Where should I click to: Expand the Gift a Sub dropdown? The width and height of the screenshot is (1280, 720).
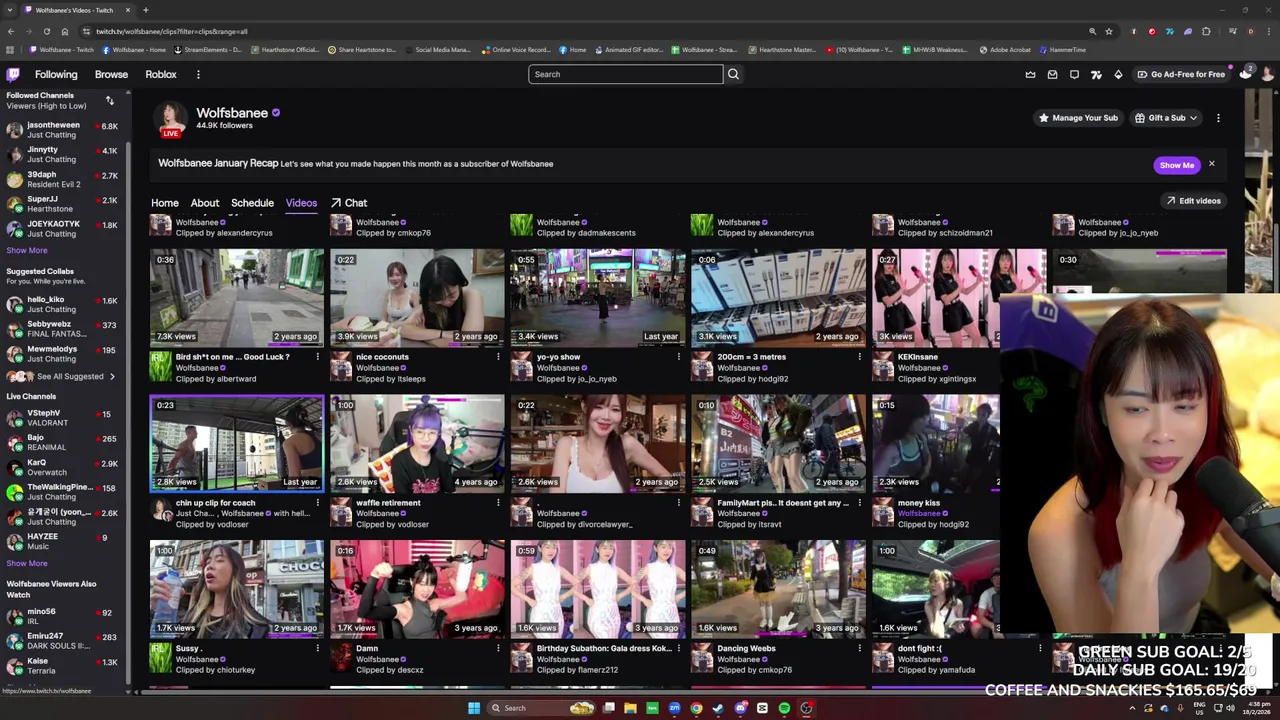[1166, 118]
